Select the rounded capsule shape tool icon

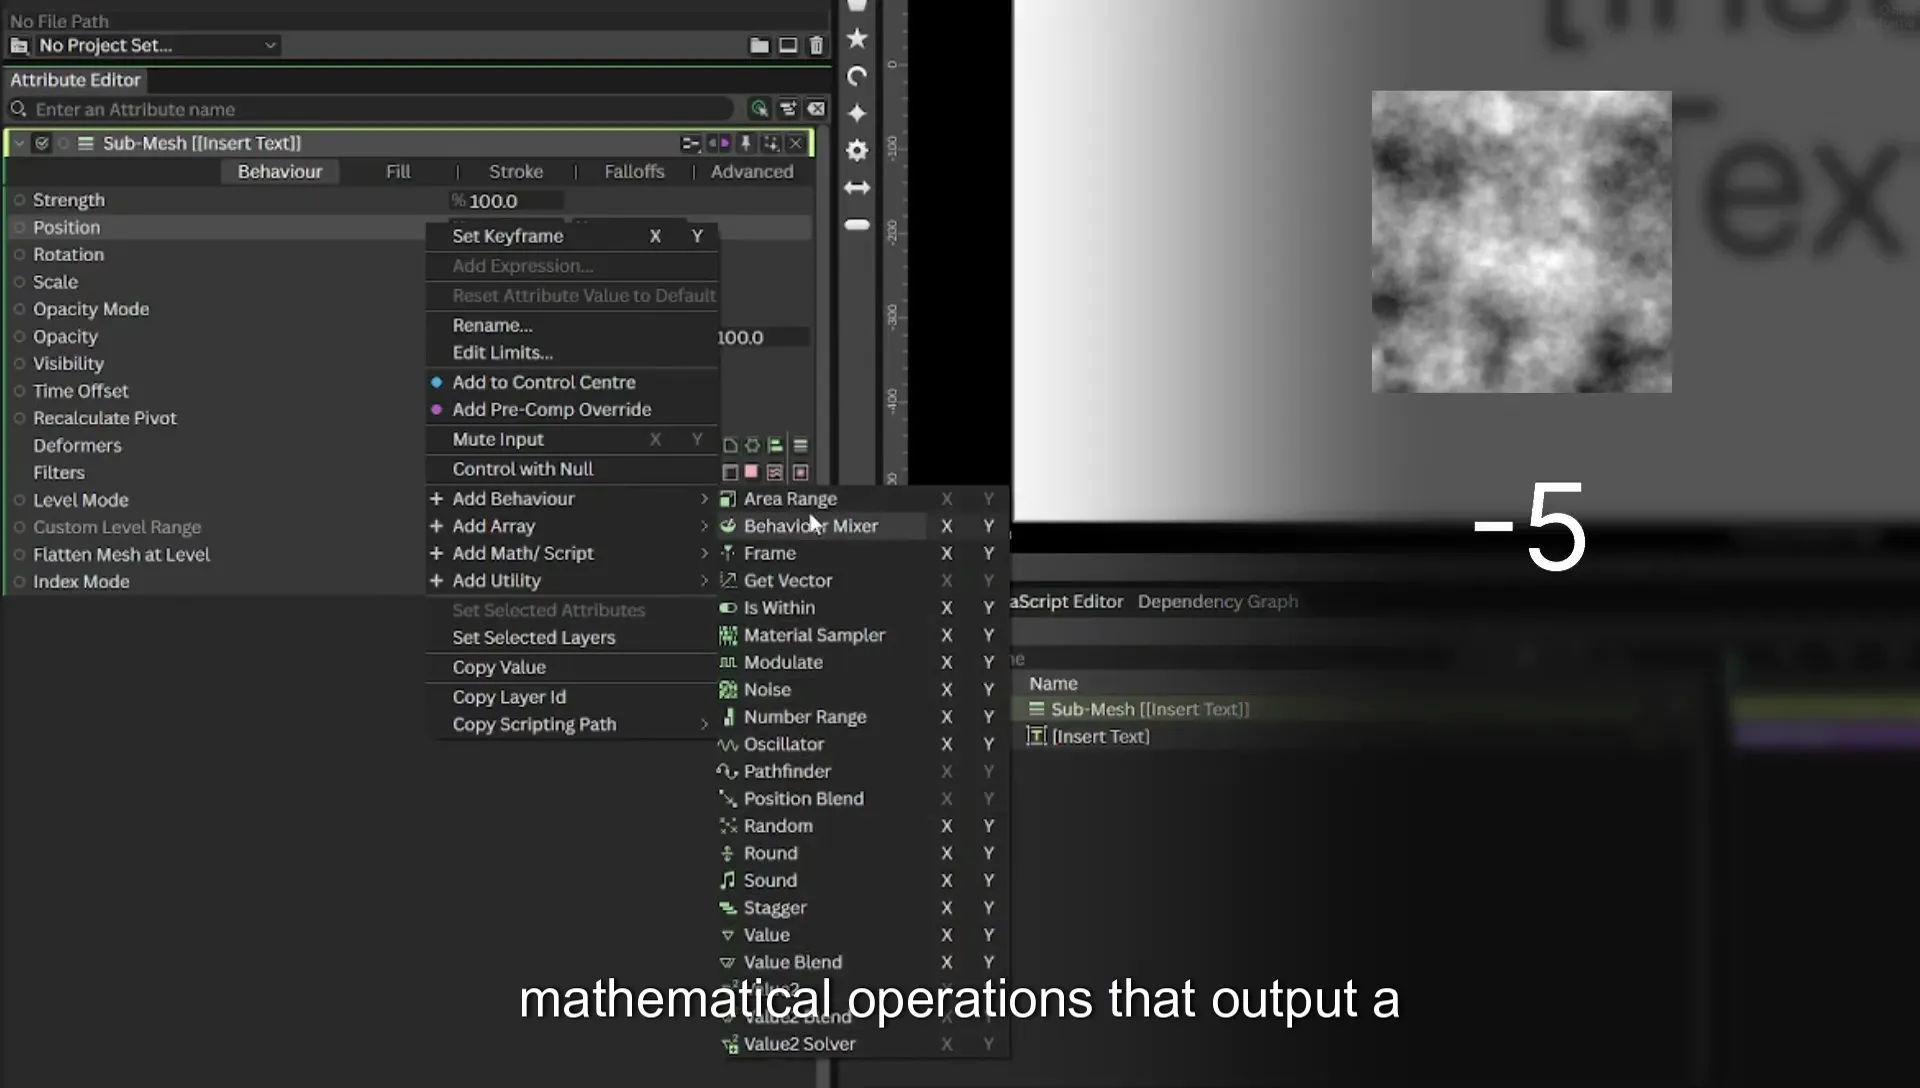click(x=857, y=225)
